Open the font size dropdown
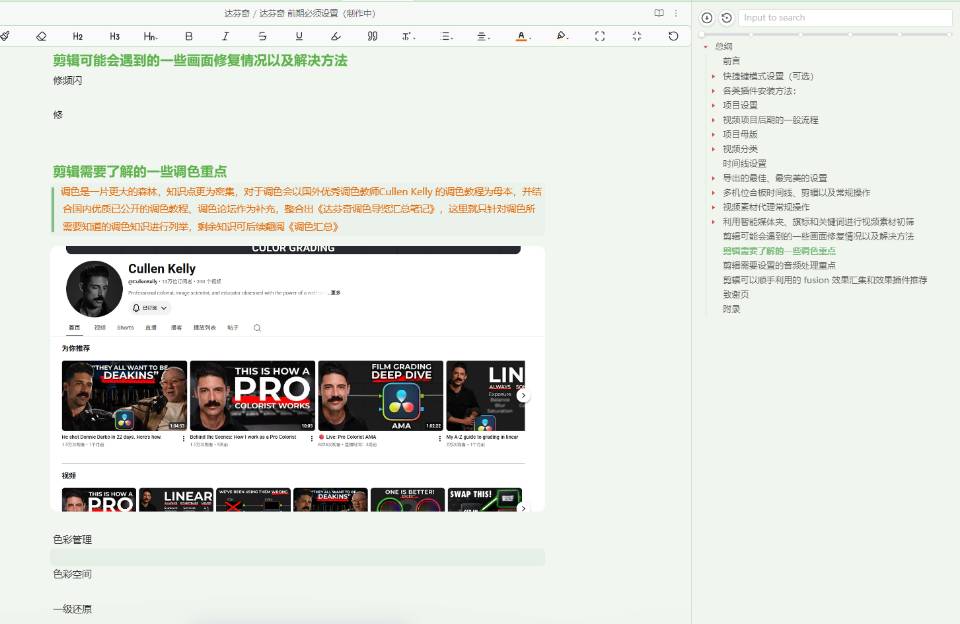The width and height of the screenshot is (960, 624). (x=408, y=36)
